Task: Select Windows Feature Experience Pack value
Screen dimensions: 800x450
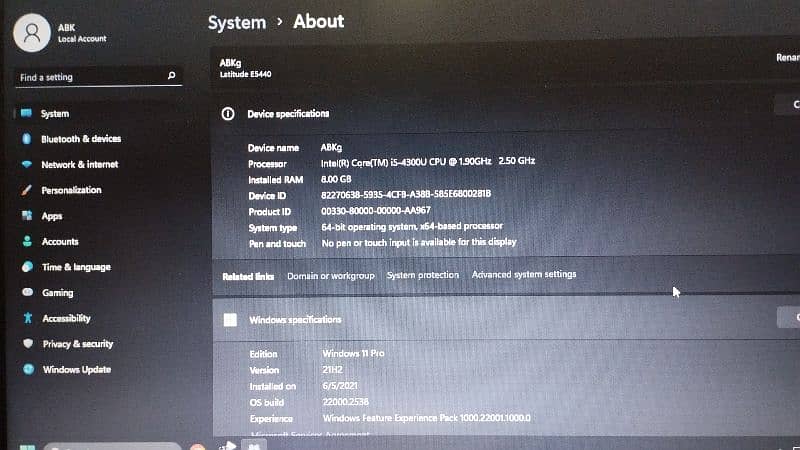Action: click(427, 418)
